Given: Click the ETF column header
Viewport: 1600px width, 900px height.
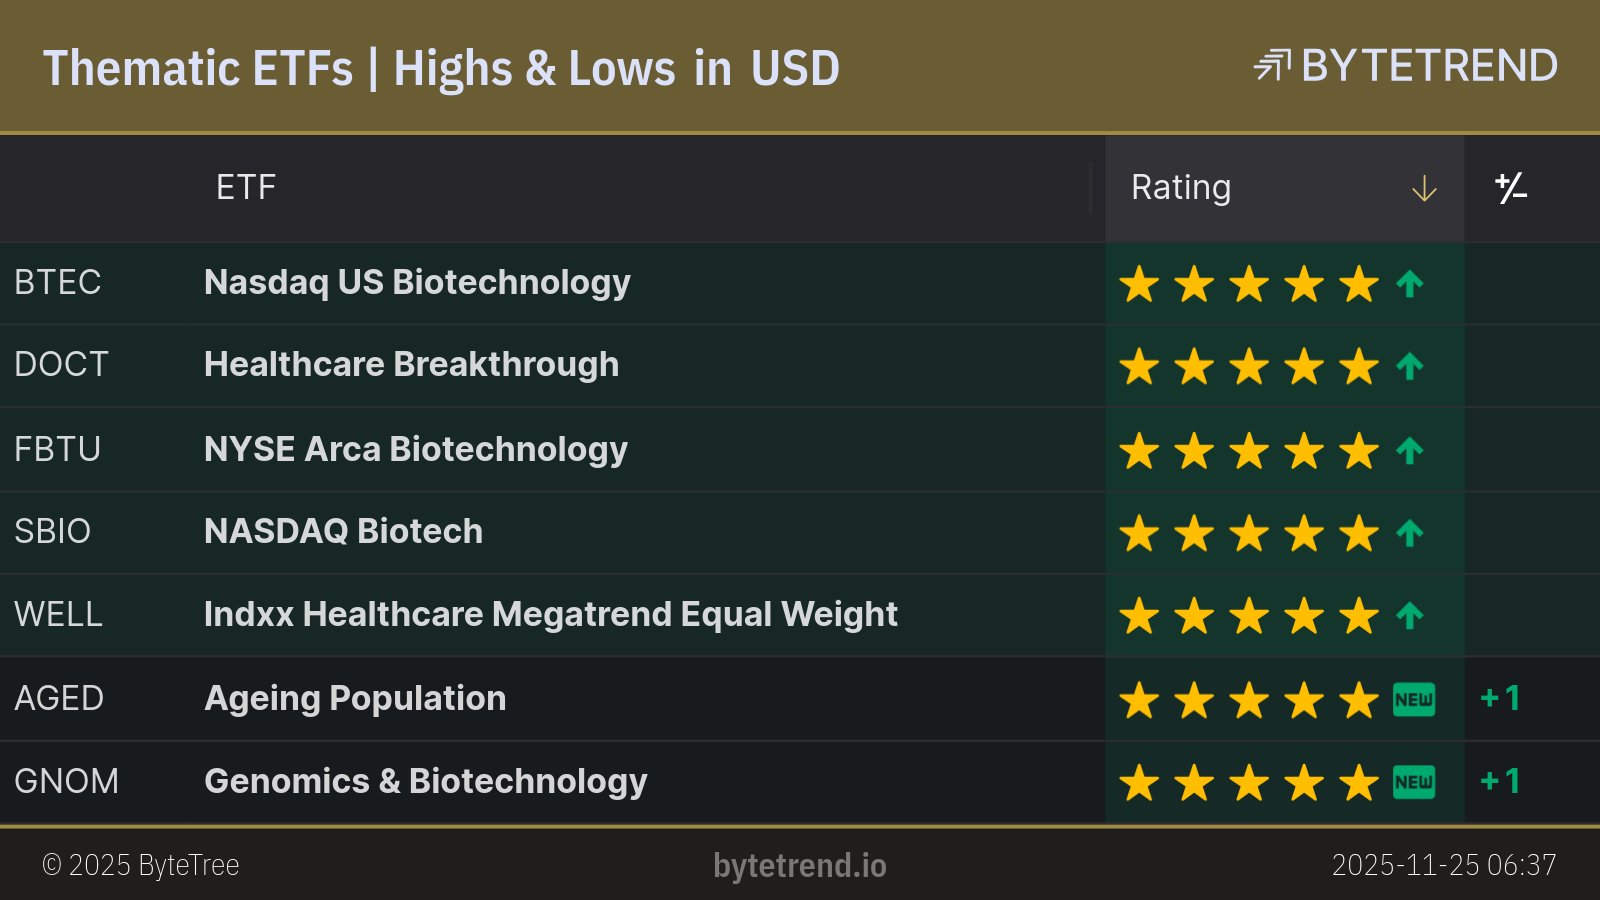Looking at the screenshot, I should (x=246, y=188).
